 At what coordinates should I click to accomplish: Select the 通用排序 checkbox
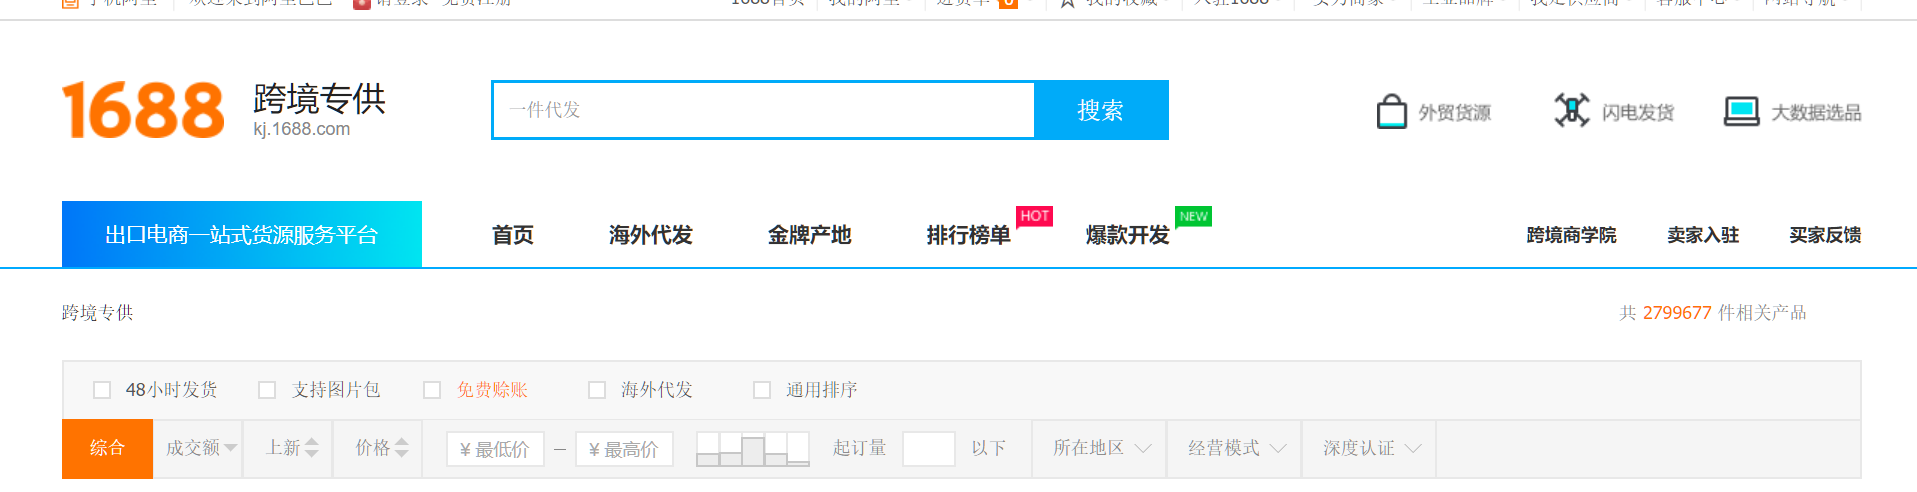point(762,390)
